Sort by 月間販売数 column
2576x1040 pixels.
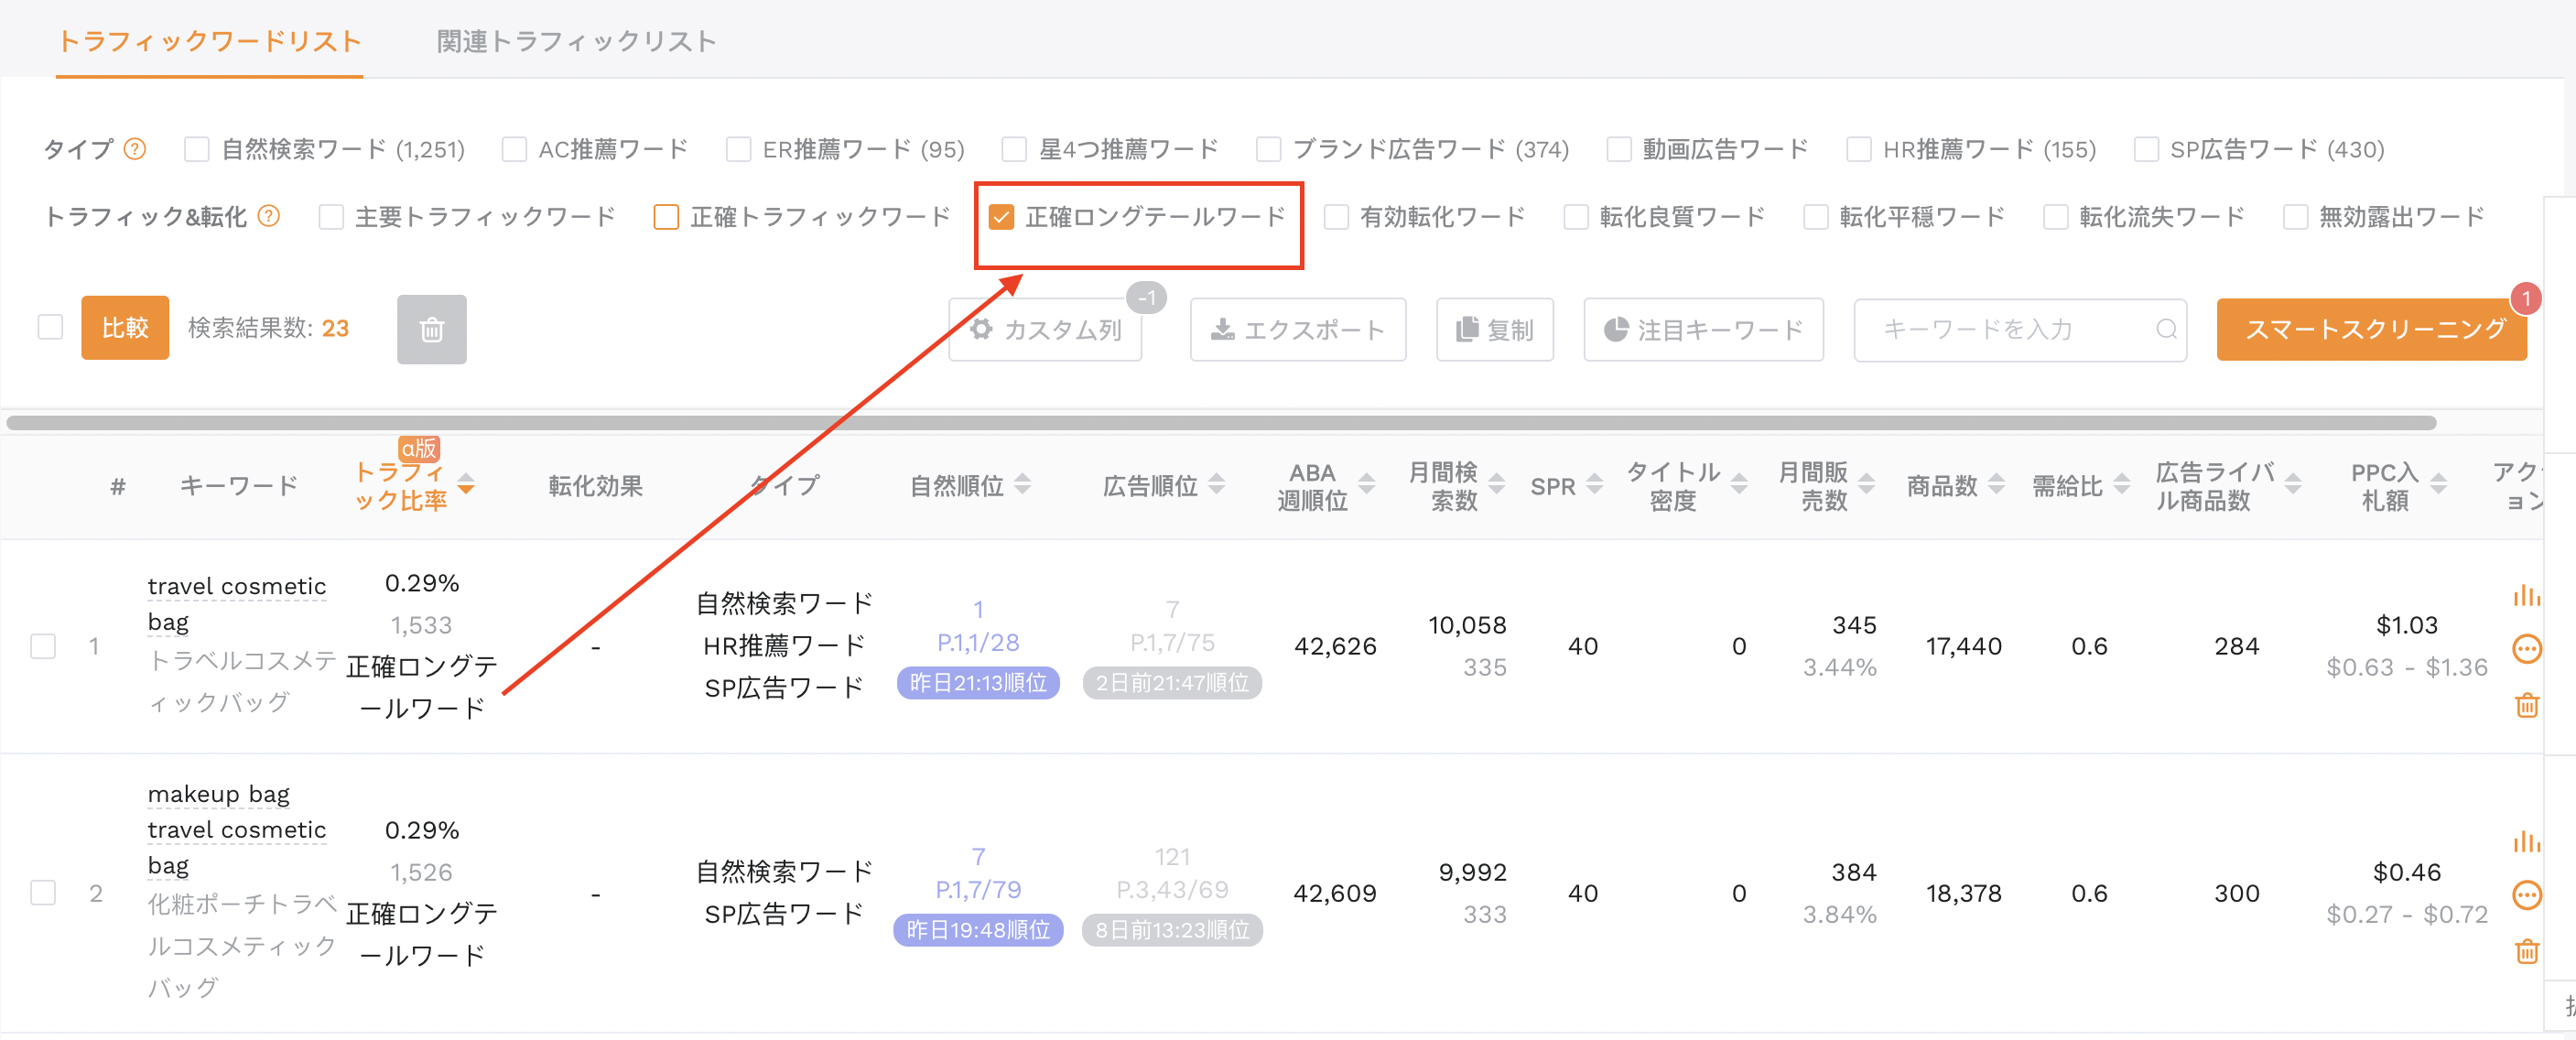click(1866, 485)
